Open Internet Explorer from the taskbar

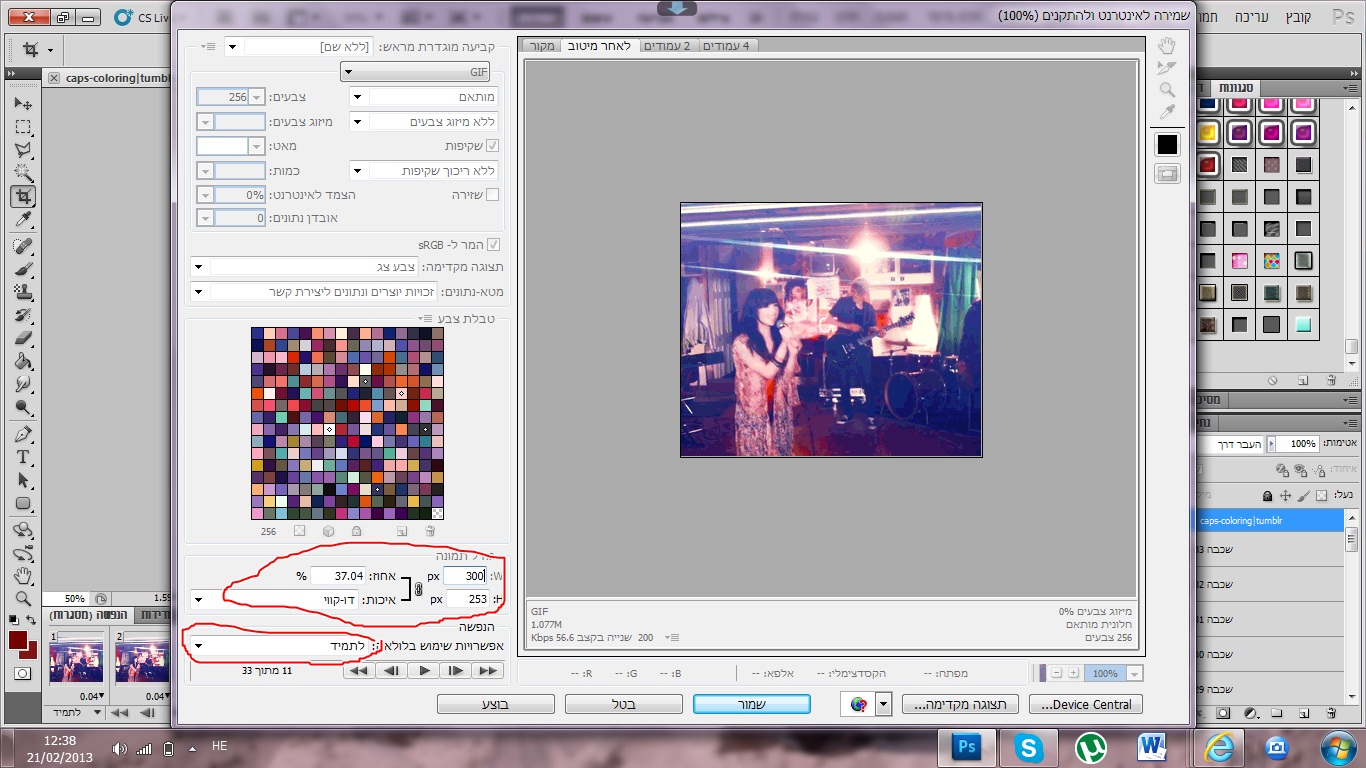point(1221,747)
